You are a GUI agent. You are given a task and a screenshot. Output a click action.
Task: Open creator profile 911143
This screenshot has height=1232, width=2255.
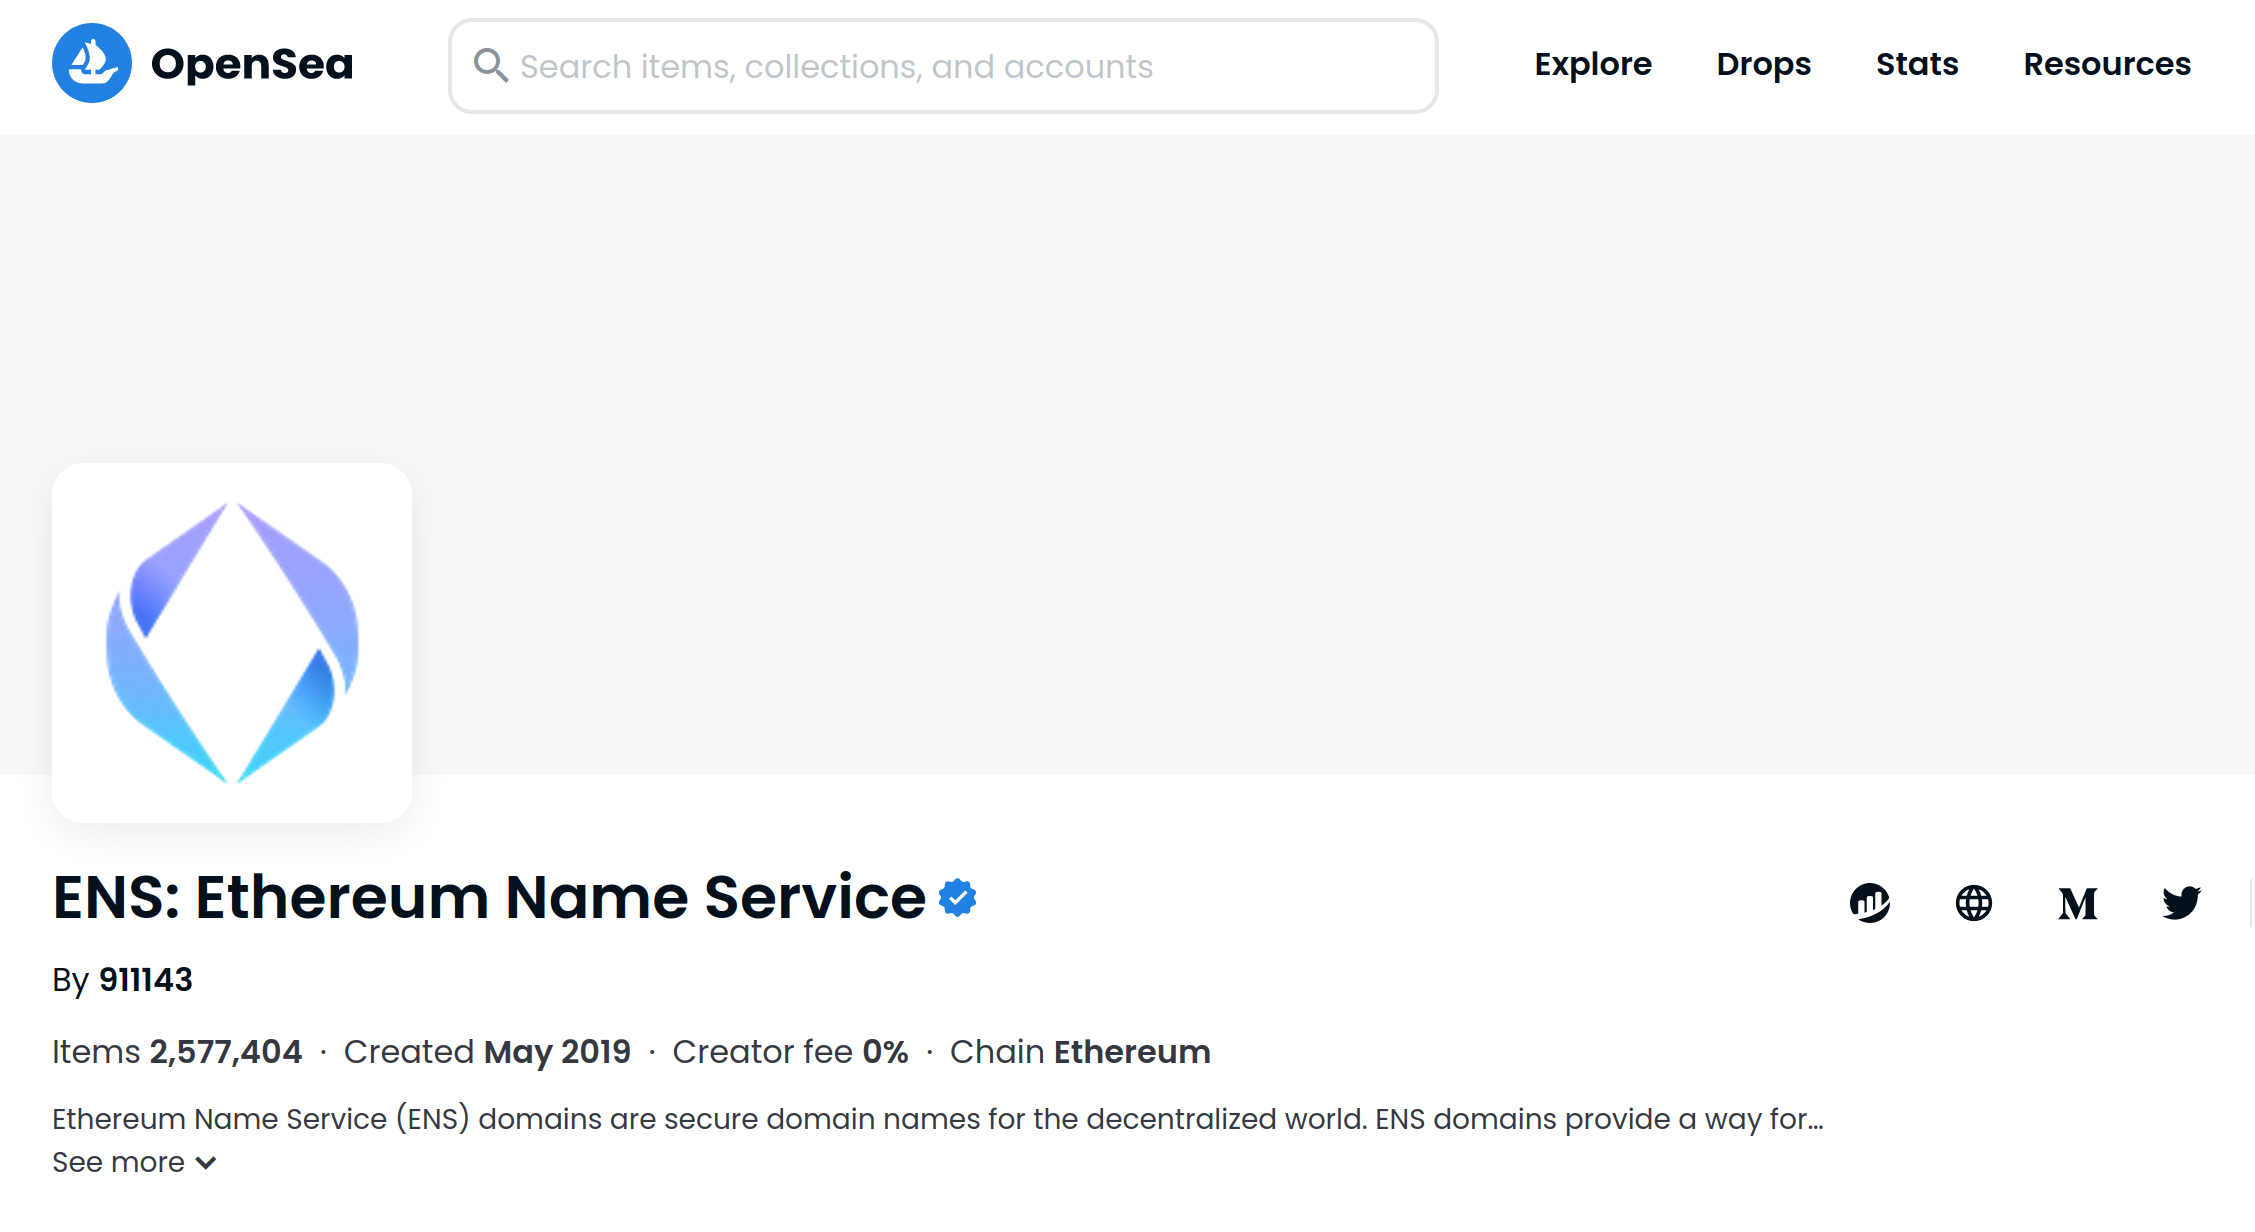145,980
